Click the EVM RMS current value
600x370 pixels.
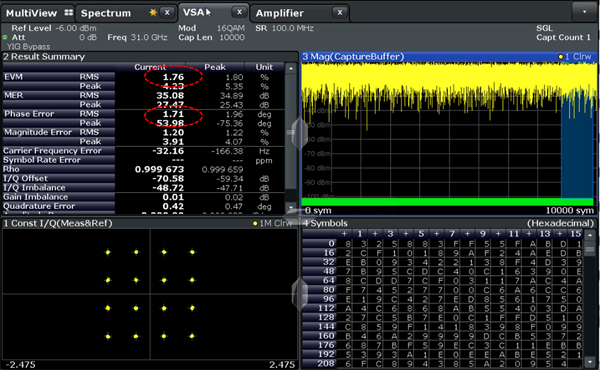[x=173, y=77]
